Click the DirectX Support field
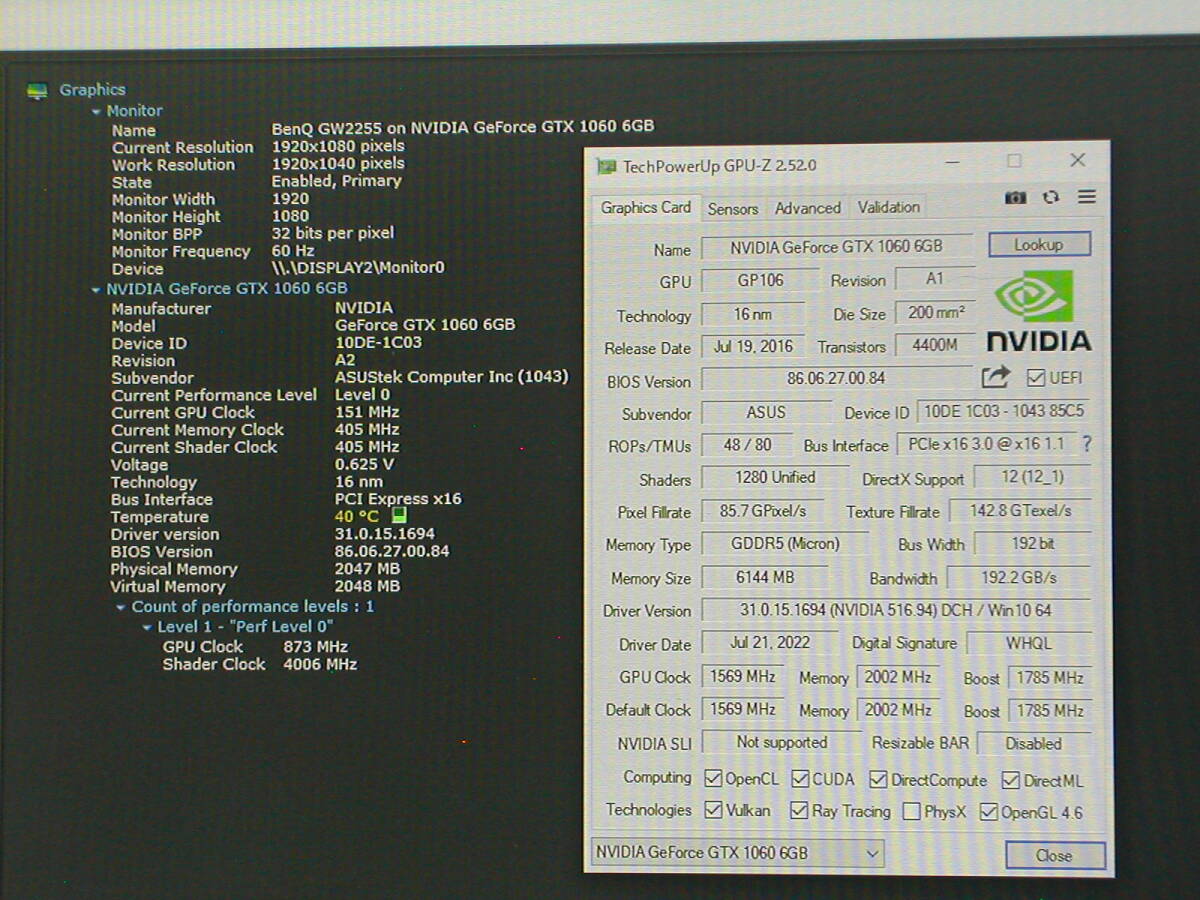 (1032, 478)
